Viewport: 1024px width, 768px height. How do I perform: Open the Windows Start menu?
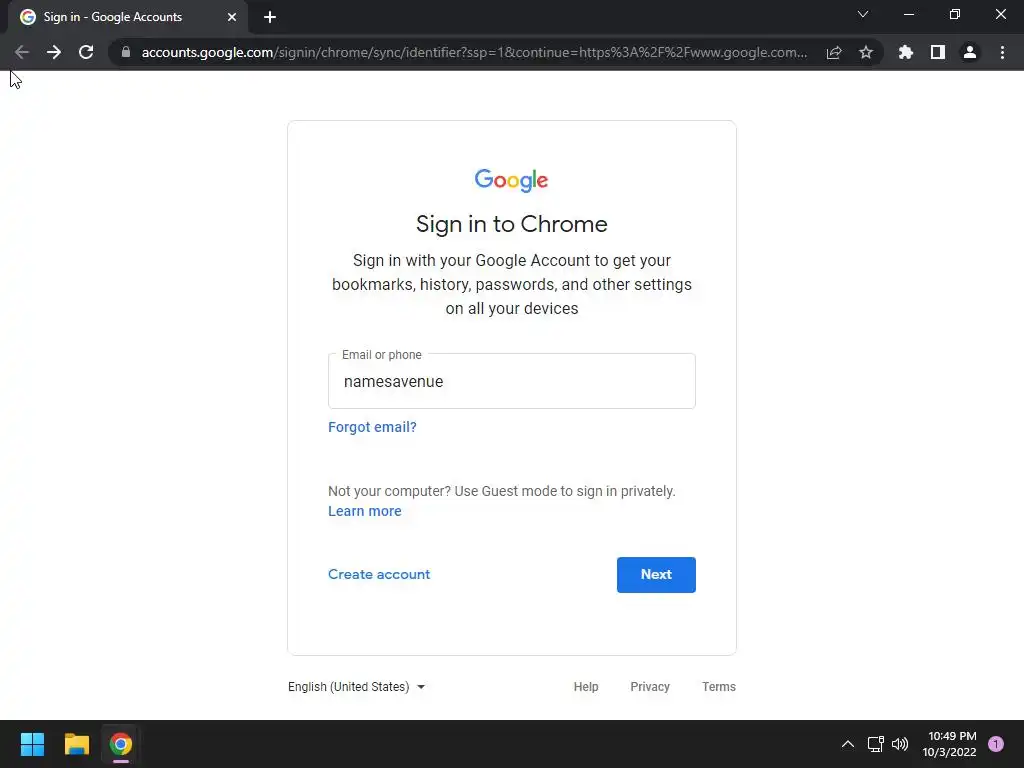click(32, 744)
